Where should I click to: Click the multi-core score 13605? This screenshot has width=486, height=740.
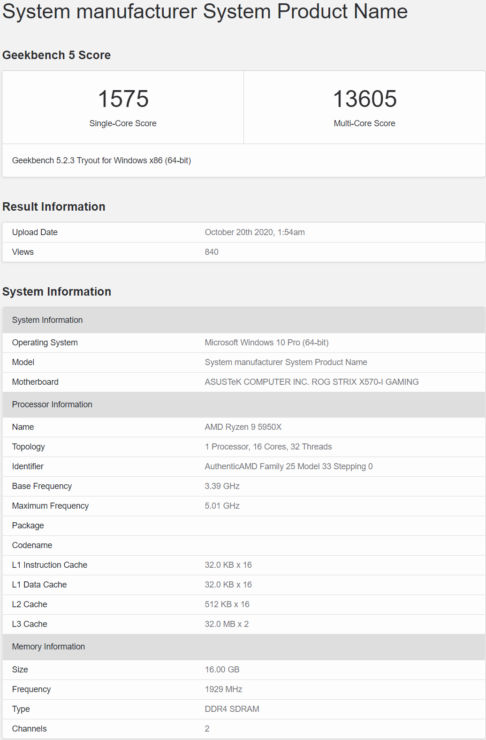coord(365,99)
